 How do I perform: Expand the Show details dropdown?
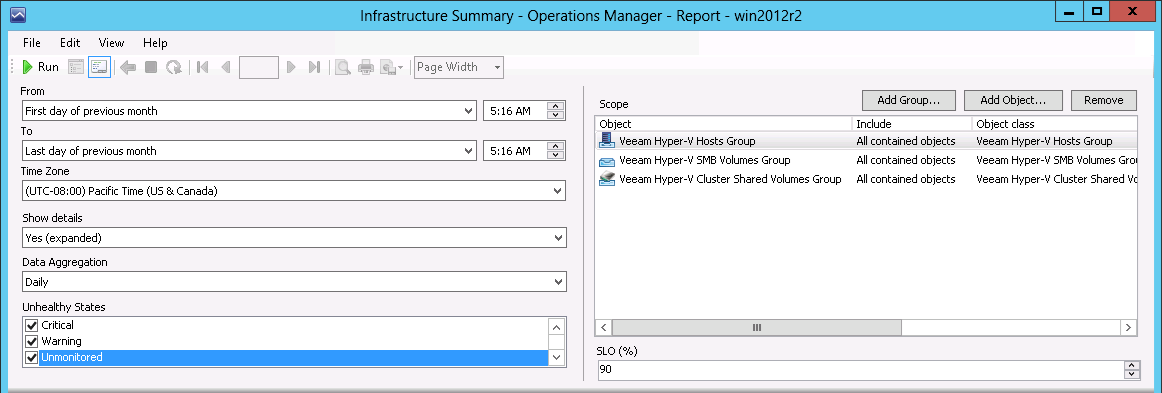click(x=558, y=238)
